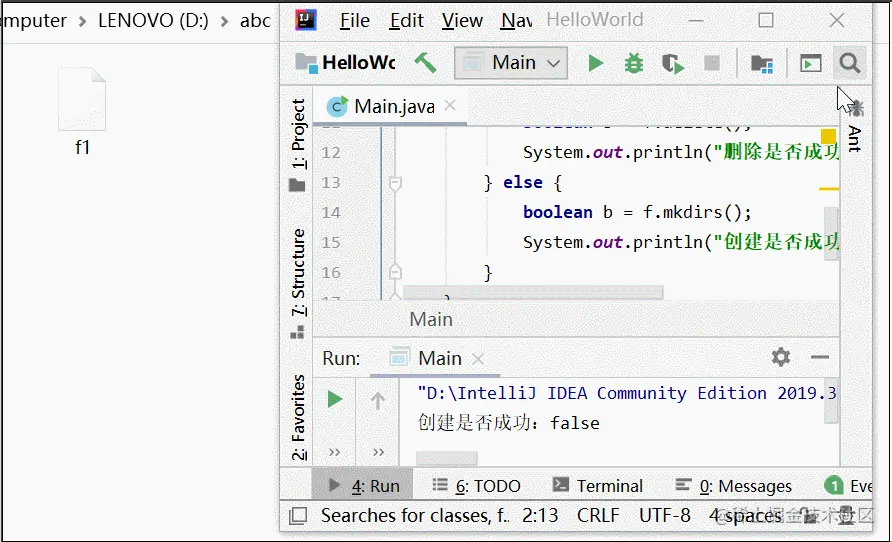This screenshot has width=892, height=542.
Task: Start debugging with the bug icon
Action: [x=633, y=63]
